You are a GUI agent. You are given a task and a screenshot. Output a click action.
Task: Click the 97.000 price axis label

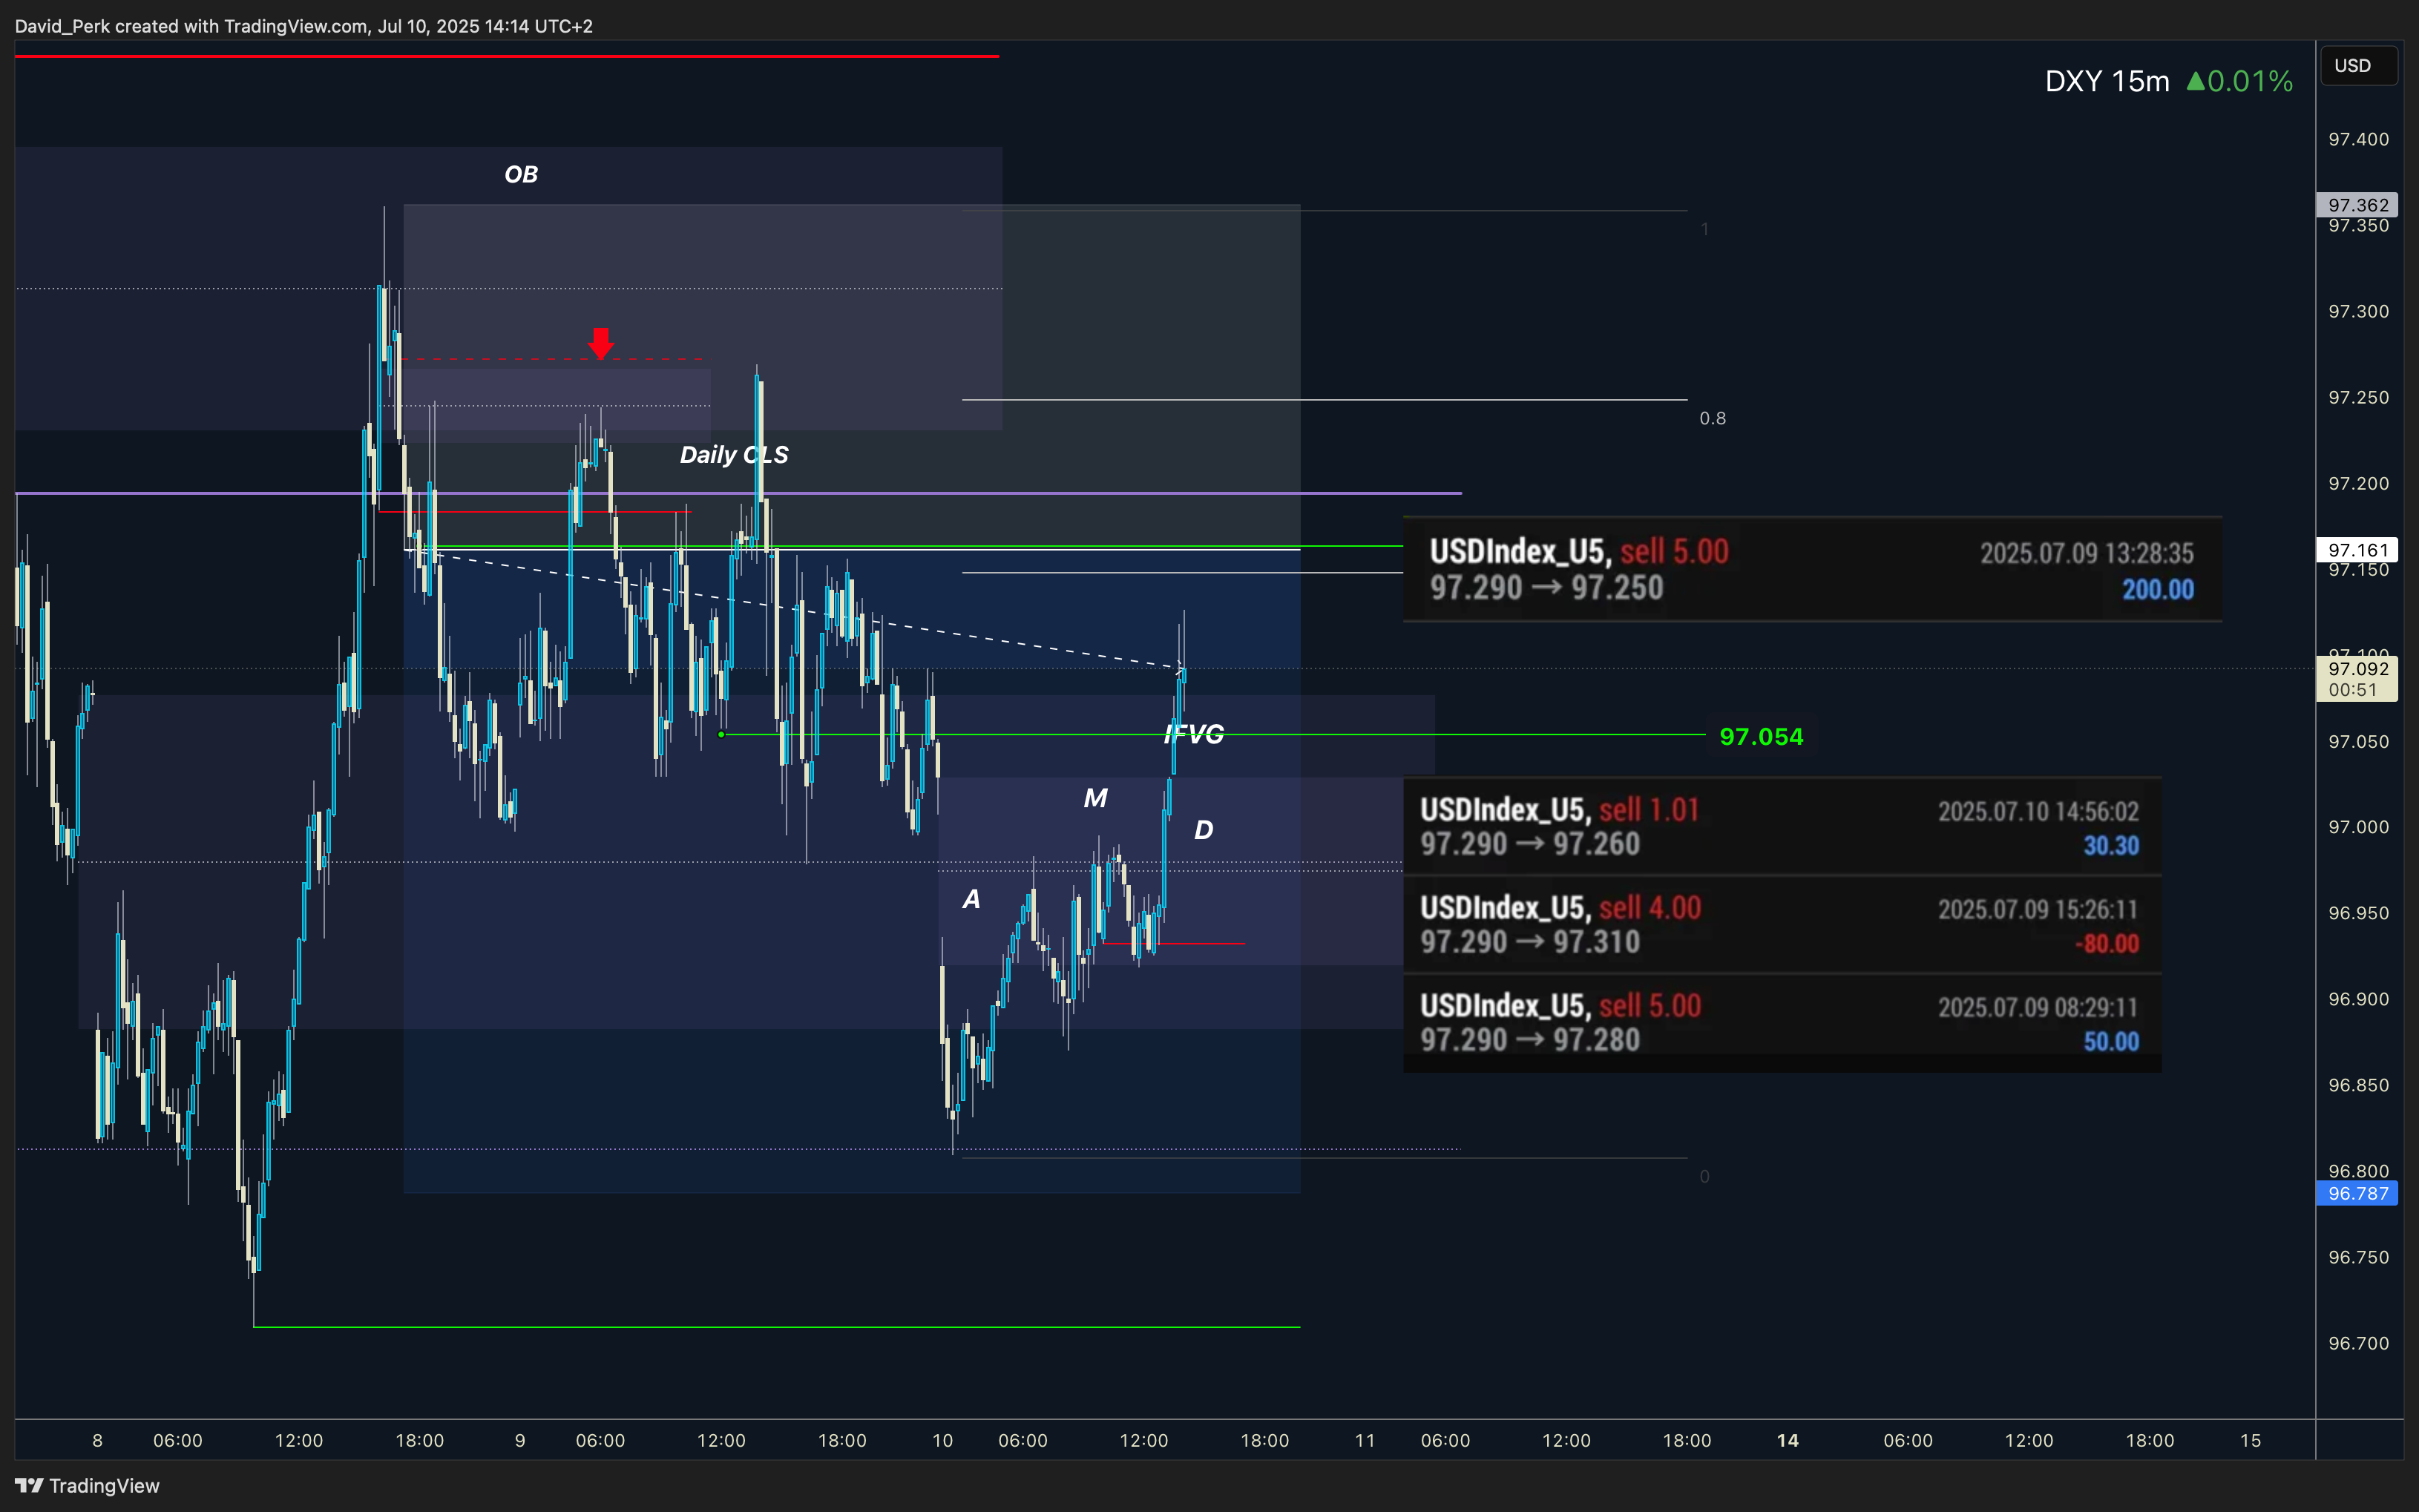point(2358,827)
